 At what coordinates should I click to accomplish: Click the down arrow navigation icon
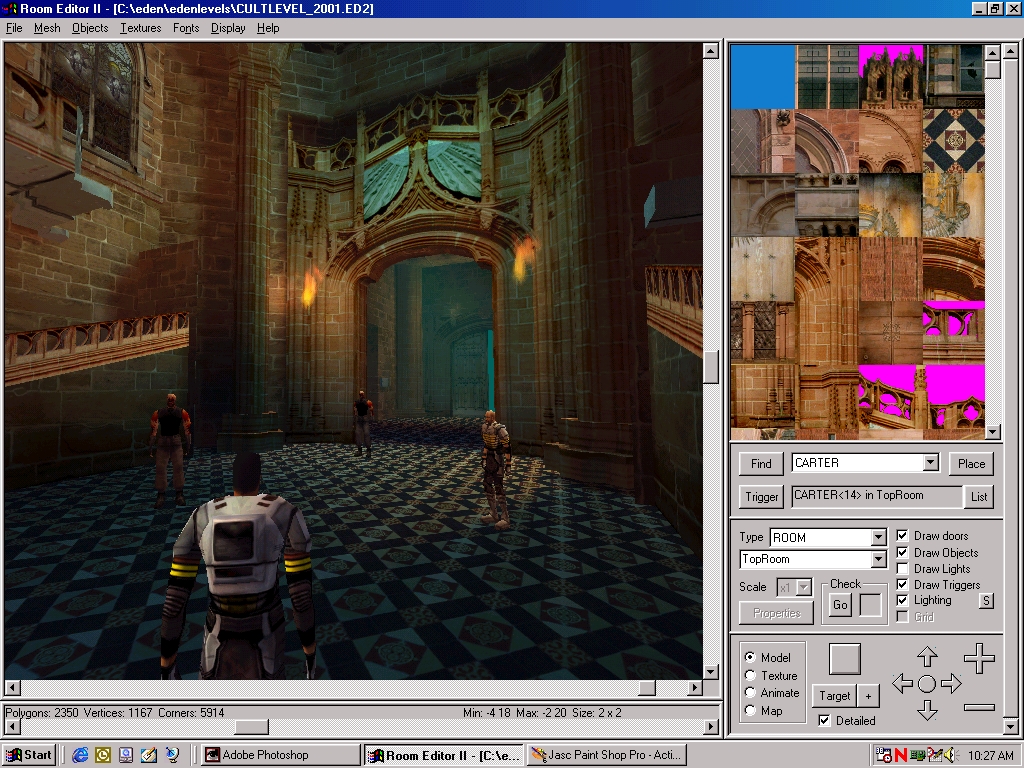click(x=927, y=710)
